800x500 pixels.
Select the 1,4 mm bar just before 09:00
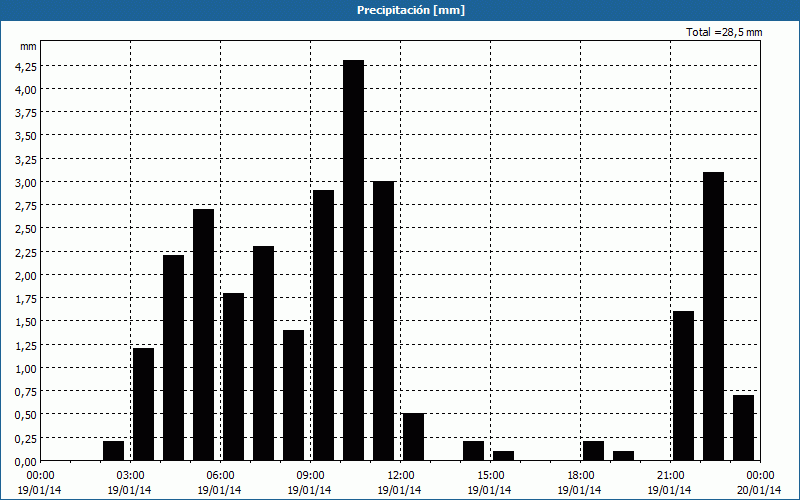[293, 395]
